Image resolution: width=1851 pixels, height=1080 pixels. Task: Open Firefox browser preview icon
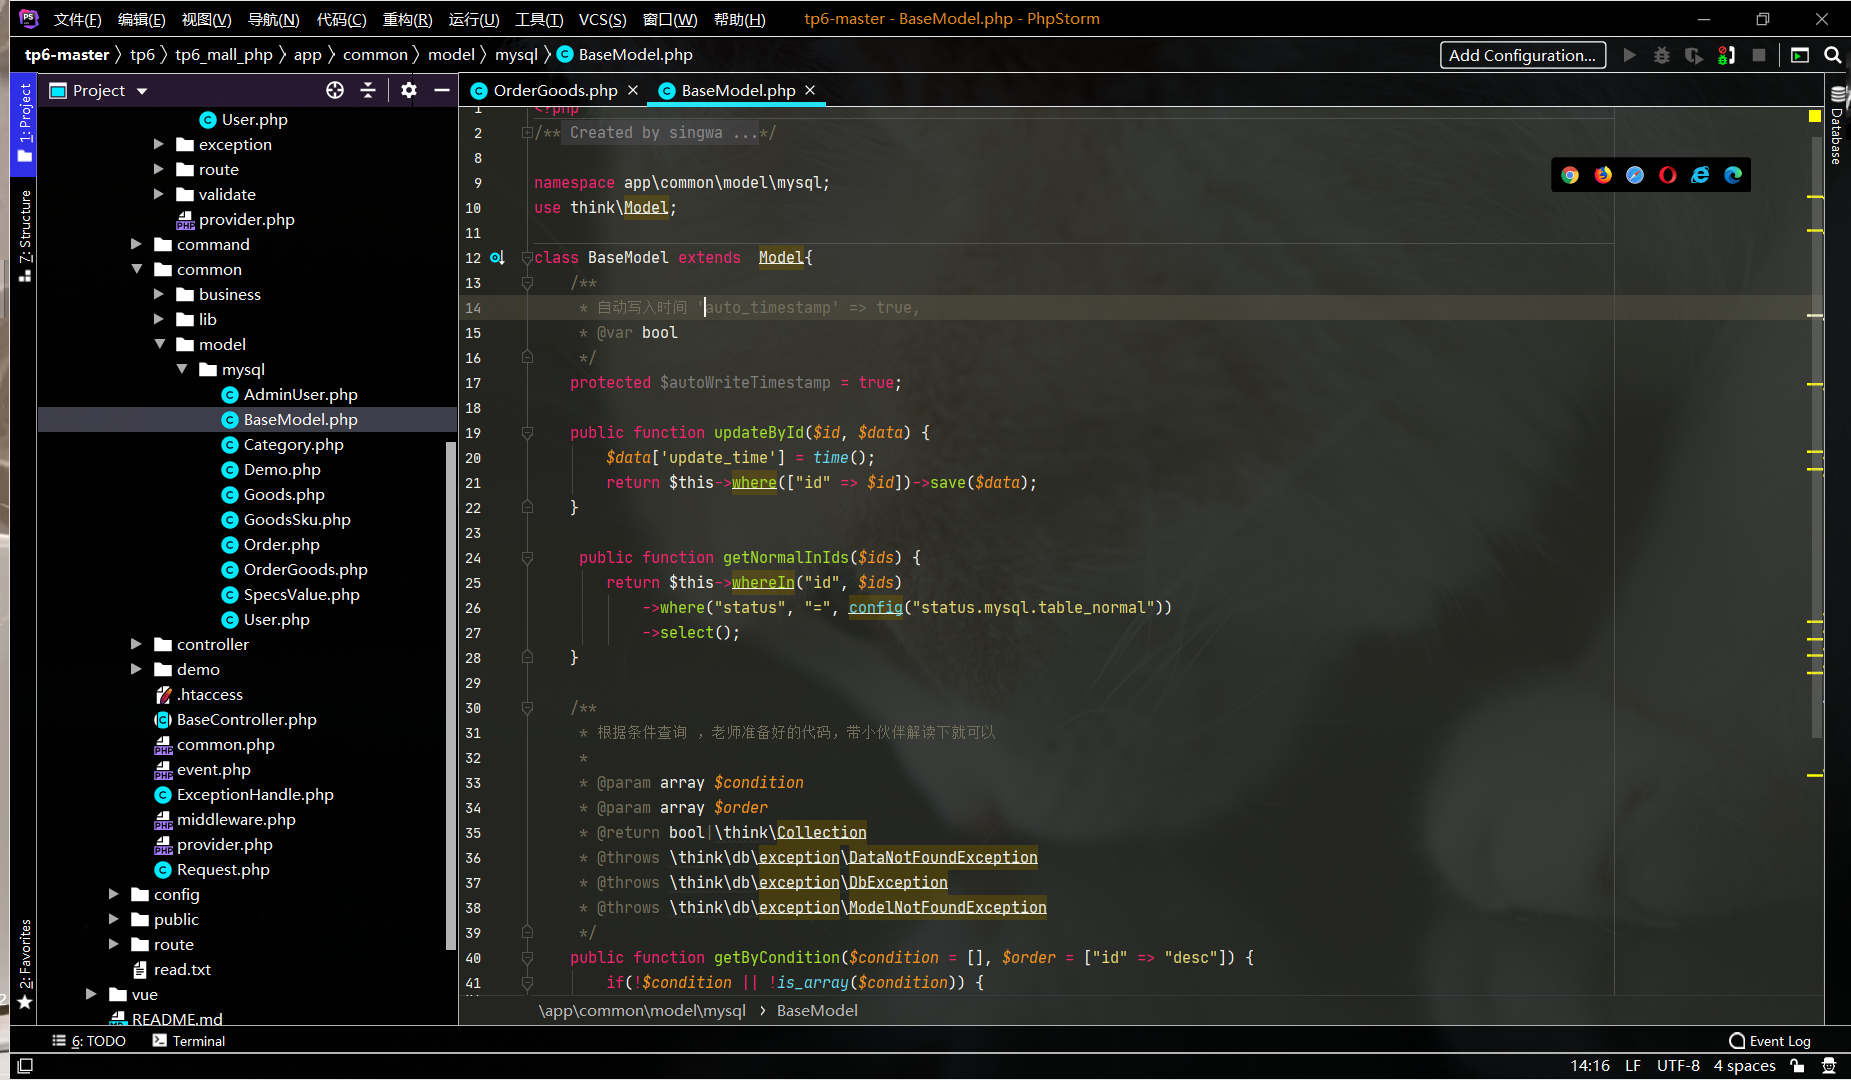click(x=1603, y=175)
